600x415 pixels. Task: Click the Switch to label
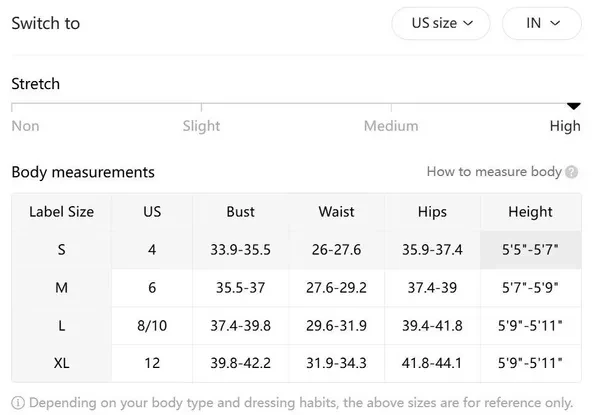pyautogui.click(x=45, y=23)
